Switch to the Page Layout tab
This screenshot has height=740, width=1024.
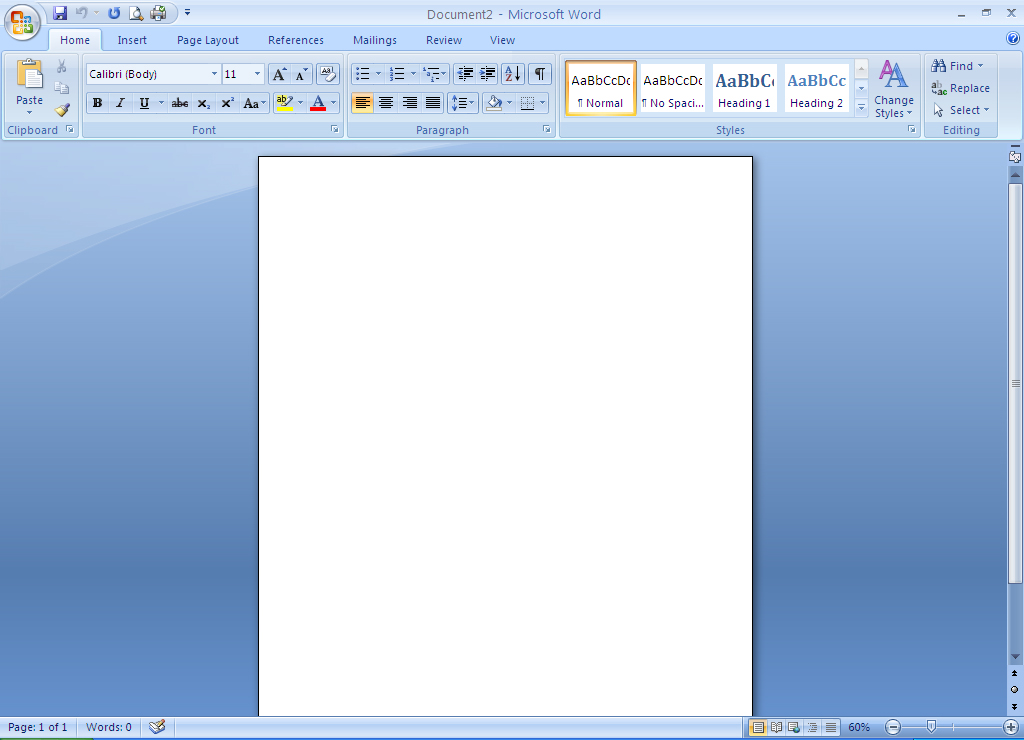(x=207, y=40)
